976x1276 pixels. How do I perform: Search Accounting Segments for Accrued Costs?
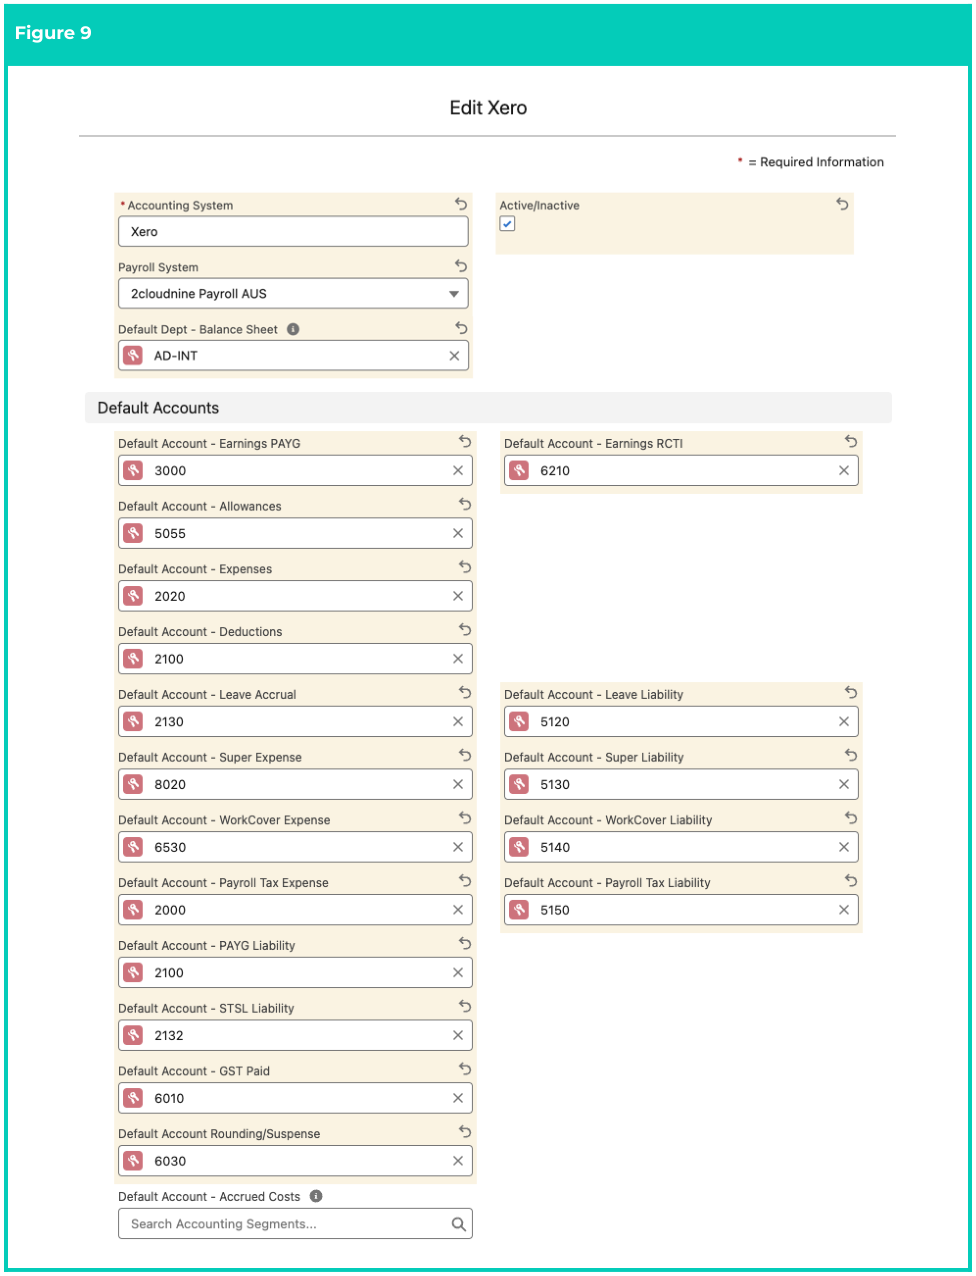[295, 1224]
